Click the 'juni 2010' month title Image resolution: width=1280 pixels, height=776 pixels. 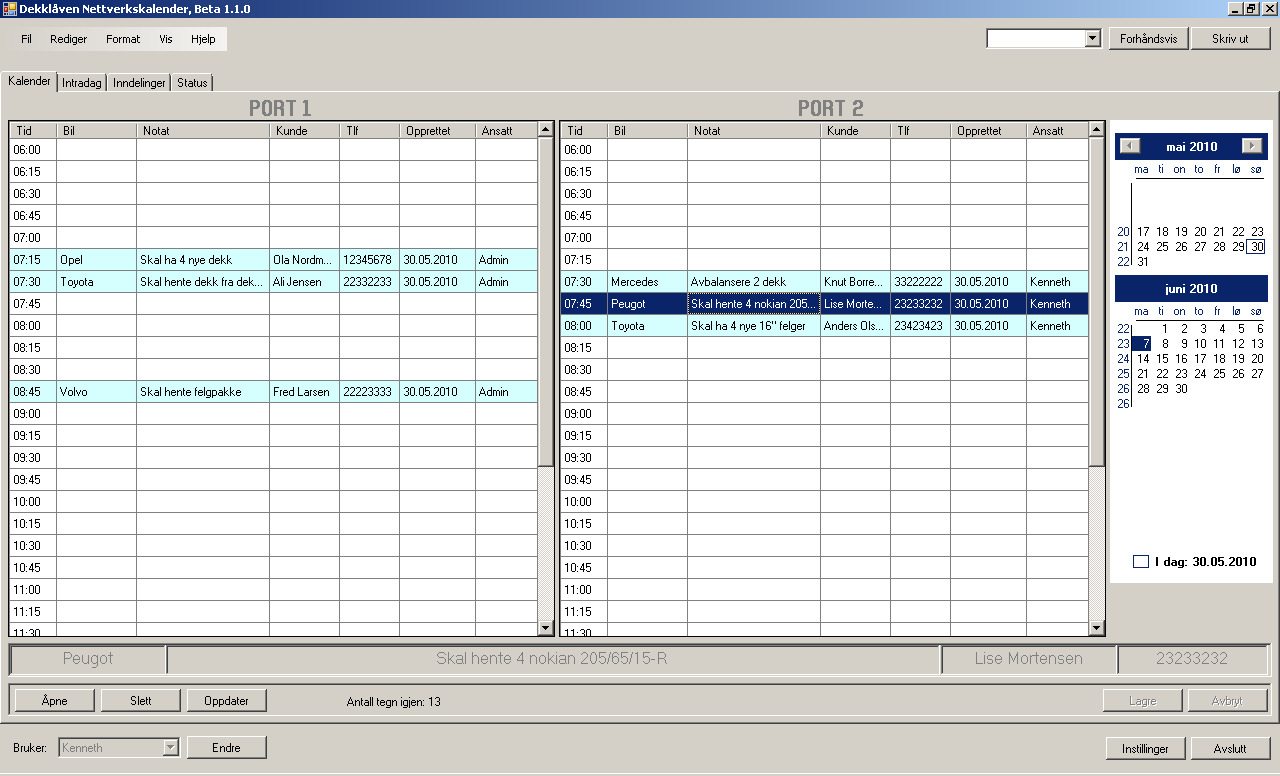(x=1191, y=288)
